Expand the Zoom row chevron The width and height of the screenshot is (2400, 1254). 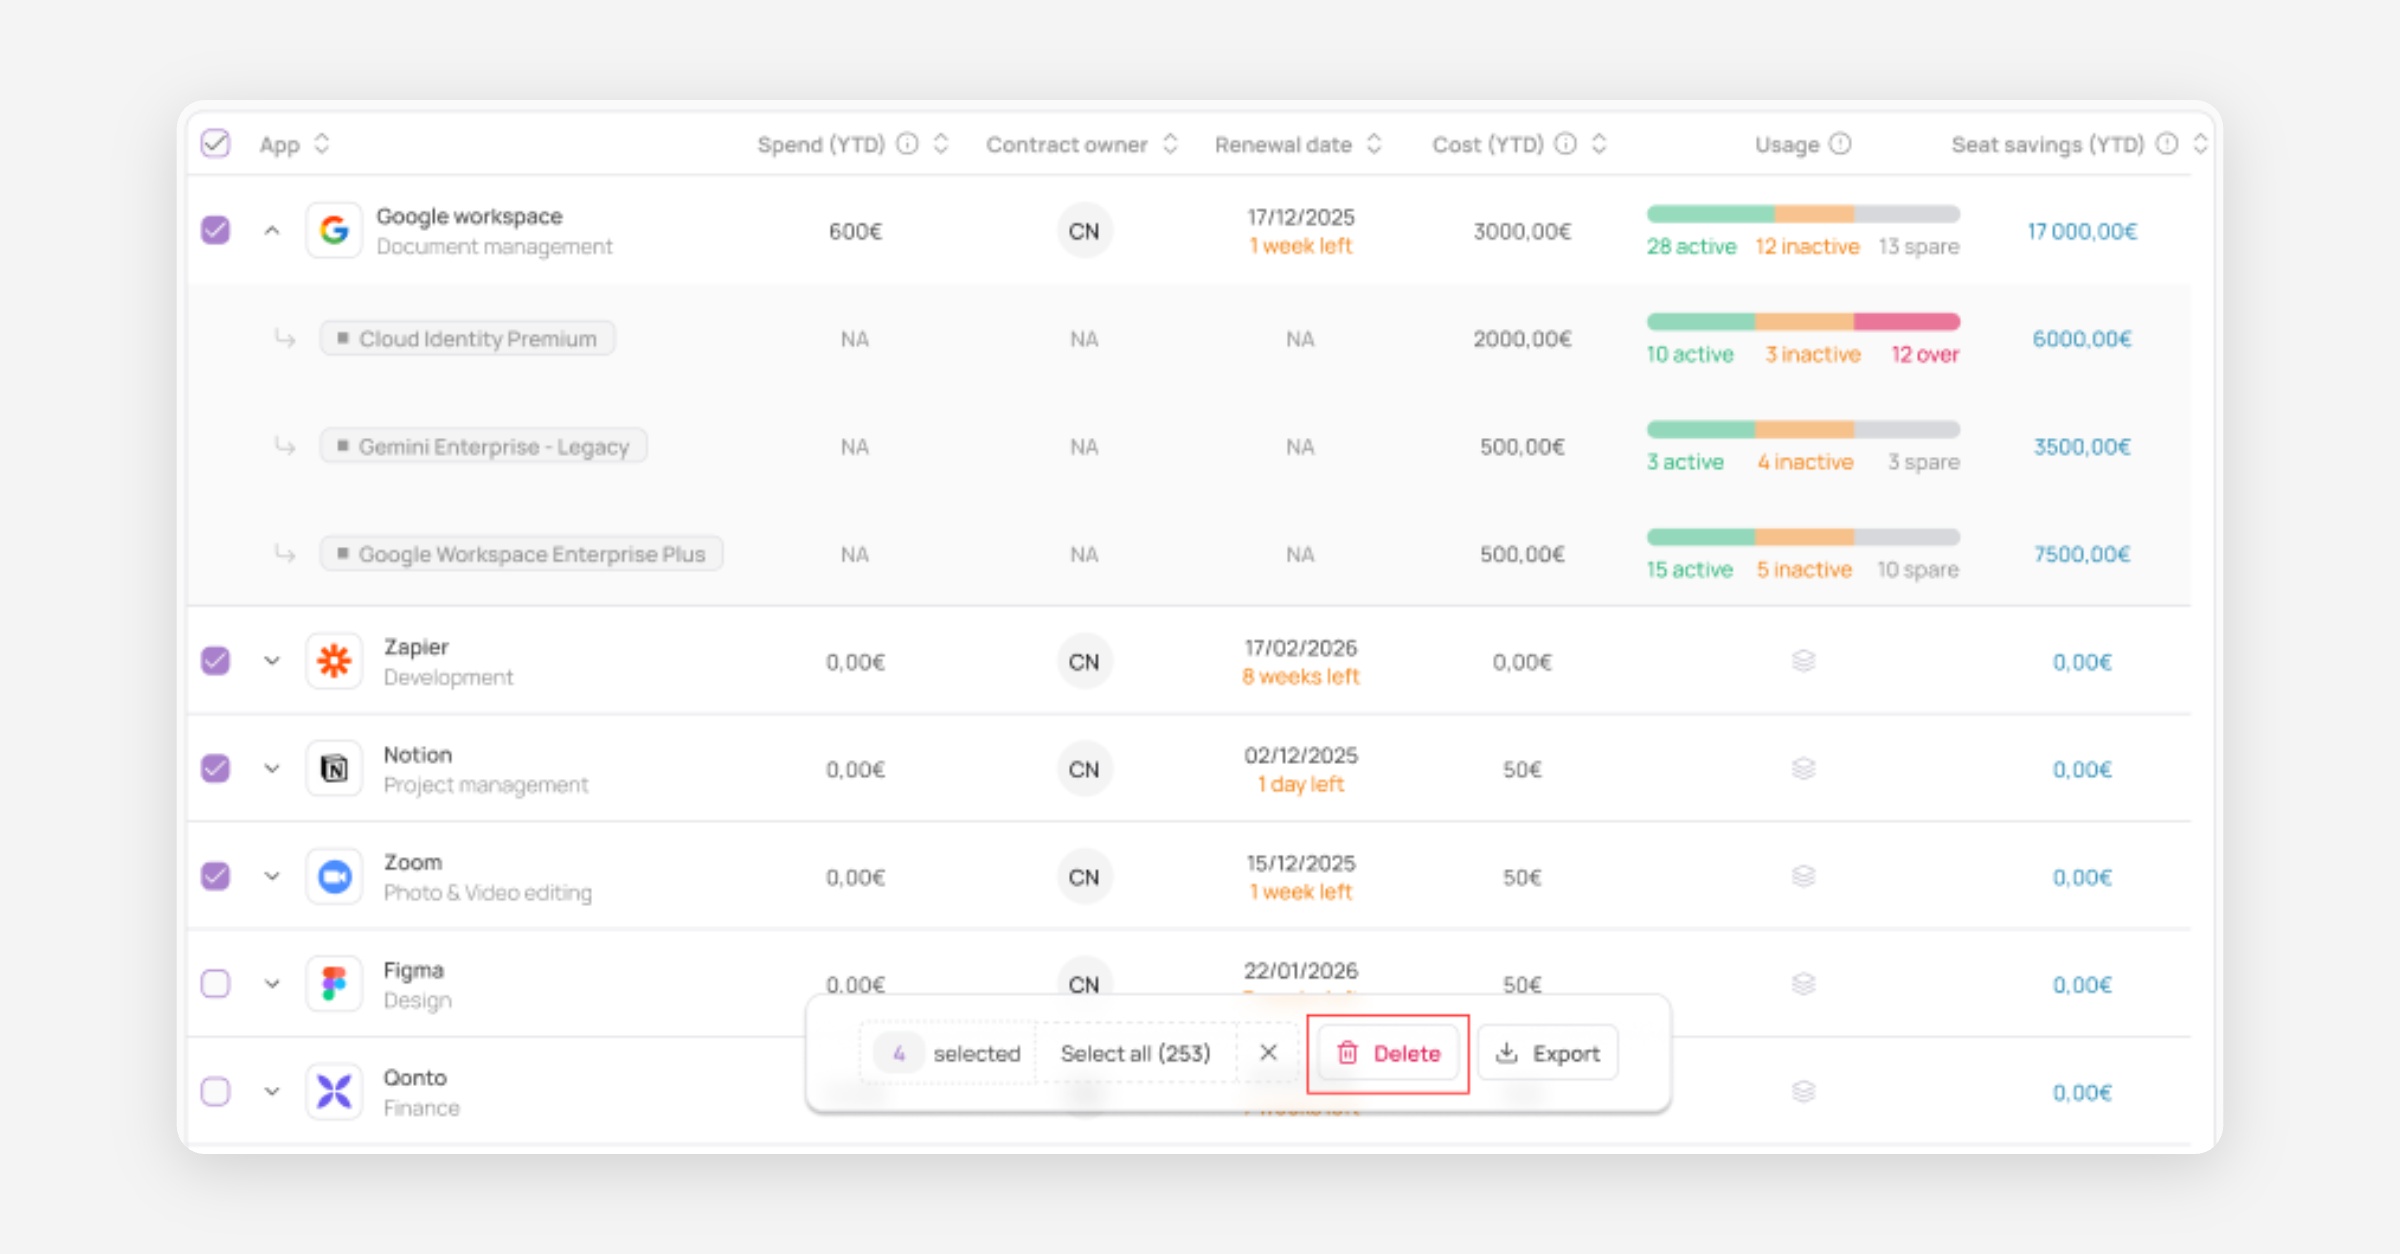[272, 877]
